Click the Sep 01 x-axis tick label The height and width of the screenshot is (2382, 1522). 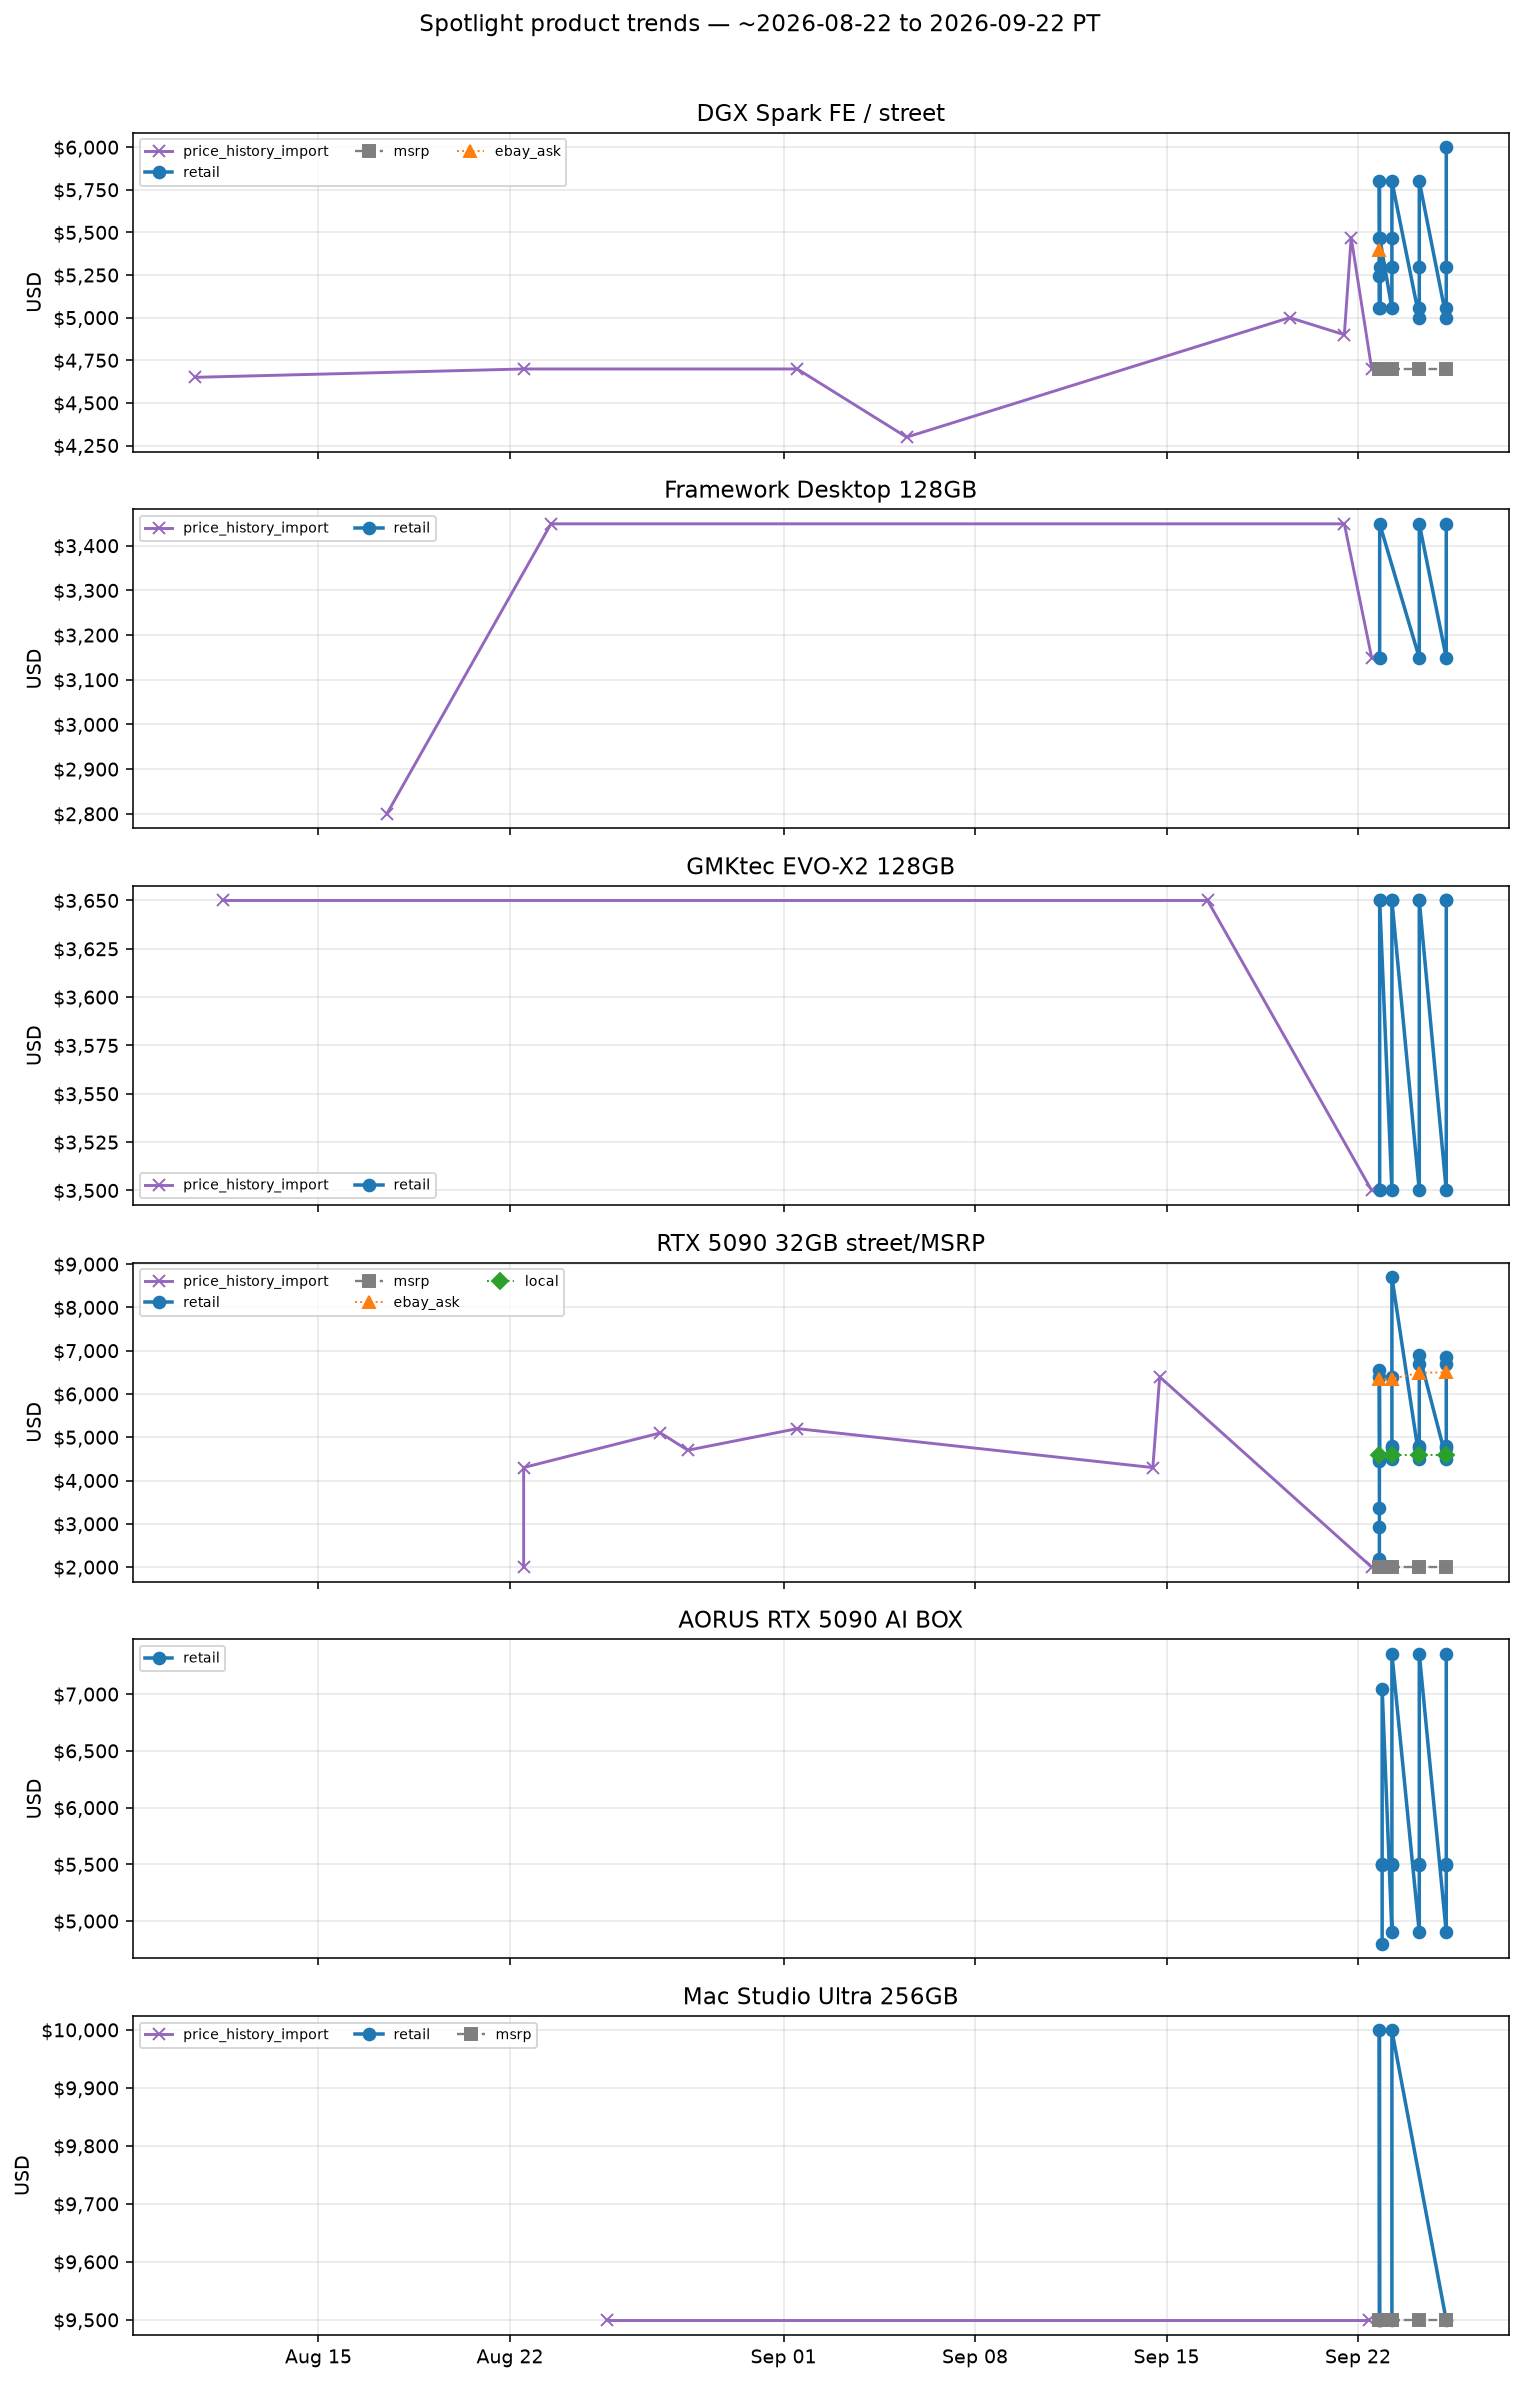tap(783, 2357)
